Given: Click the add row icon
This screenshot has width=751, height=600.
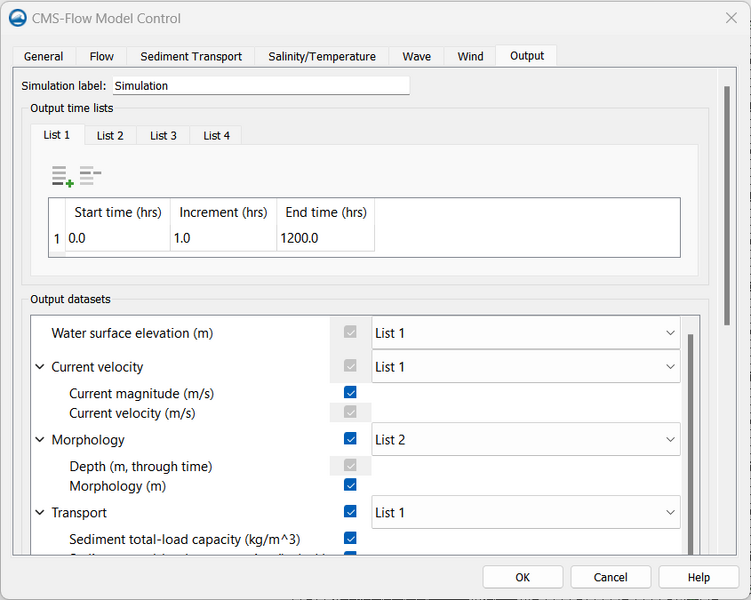Looking at the screenshot, I should 62,176.
